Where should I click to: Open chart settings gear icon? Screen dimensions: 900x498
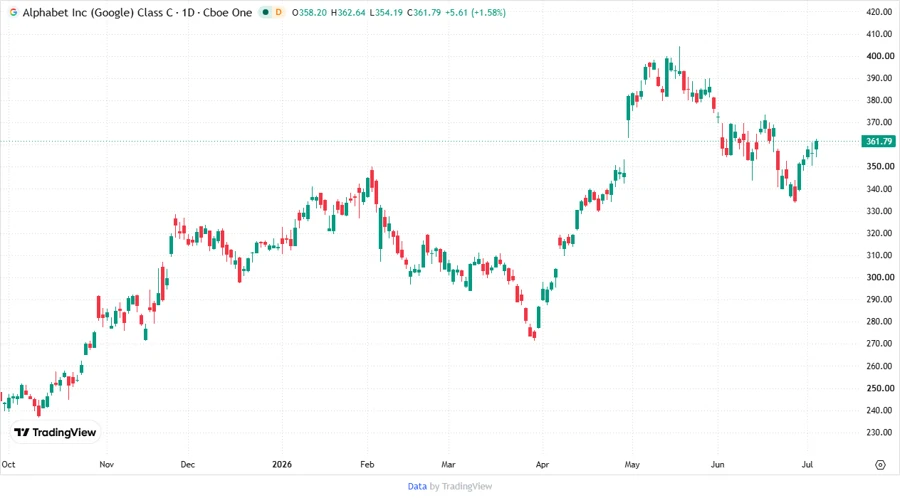[x=880, y=465]
